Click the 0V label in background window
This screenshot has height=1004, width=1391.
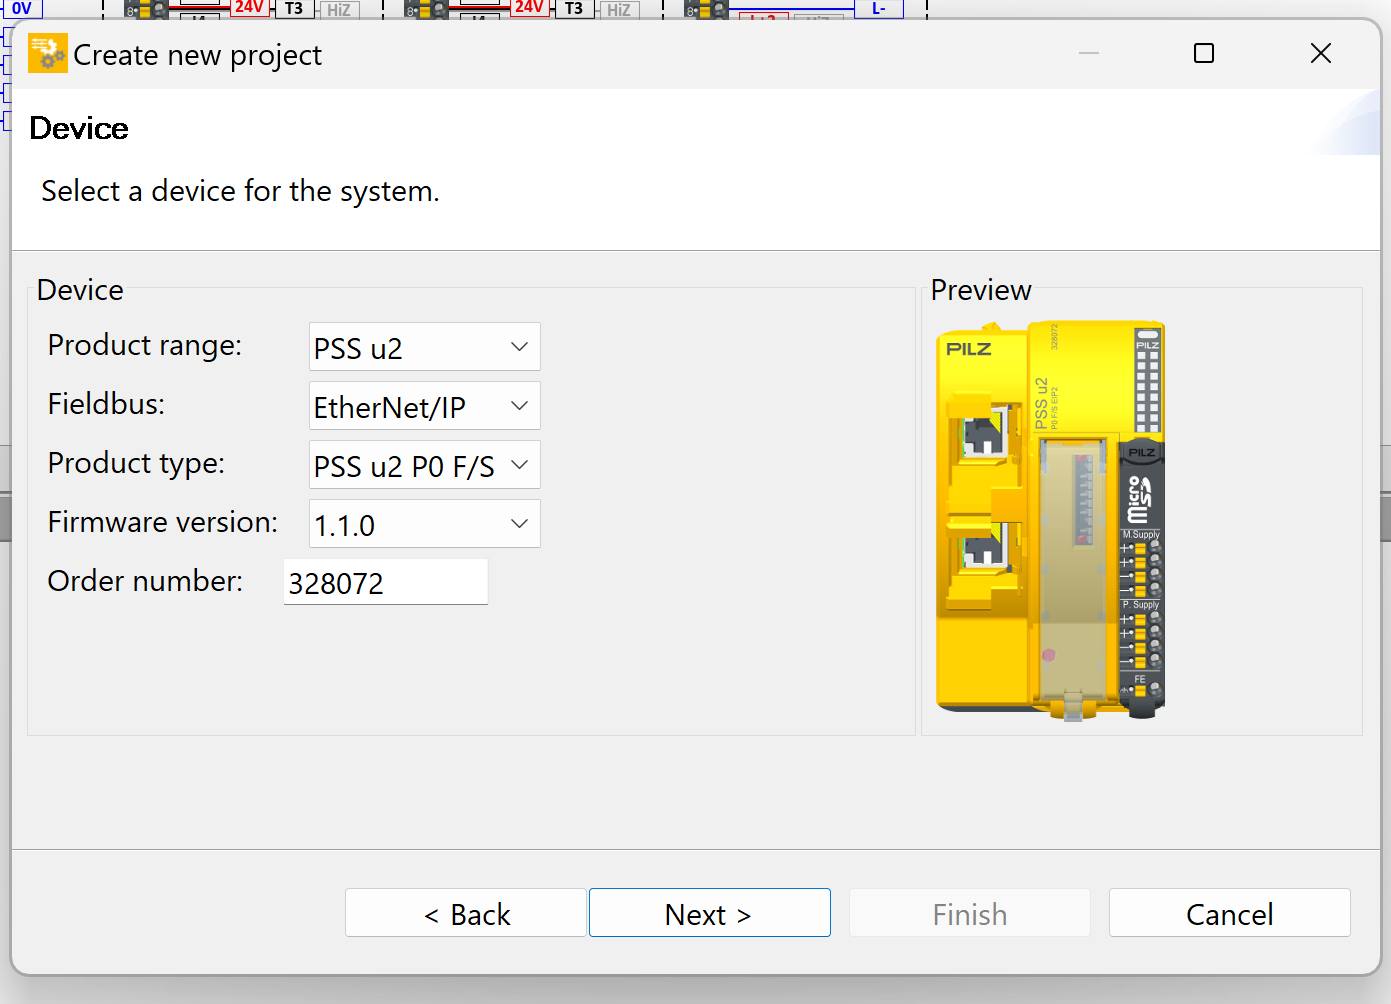(22, 8)
